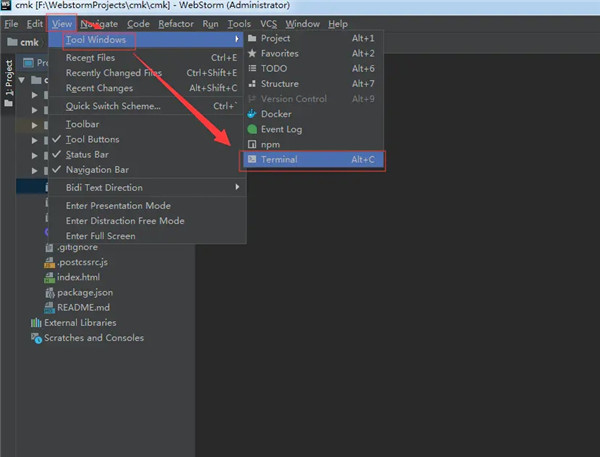Click the TODO list icon
Viewport: 600px width, 457px height.
click(x=252, y=68)
